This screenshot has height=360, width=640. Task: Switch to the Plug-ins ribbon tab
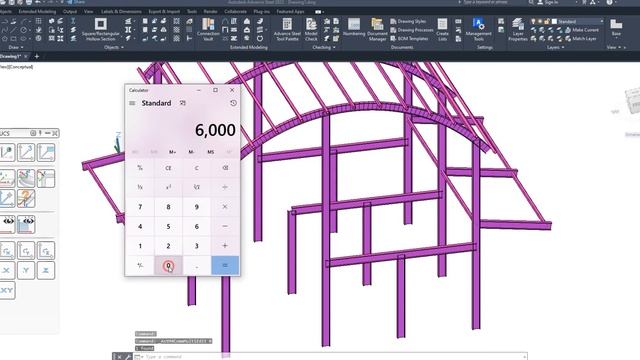(x=261, y=11)
